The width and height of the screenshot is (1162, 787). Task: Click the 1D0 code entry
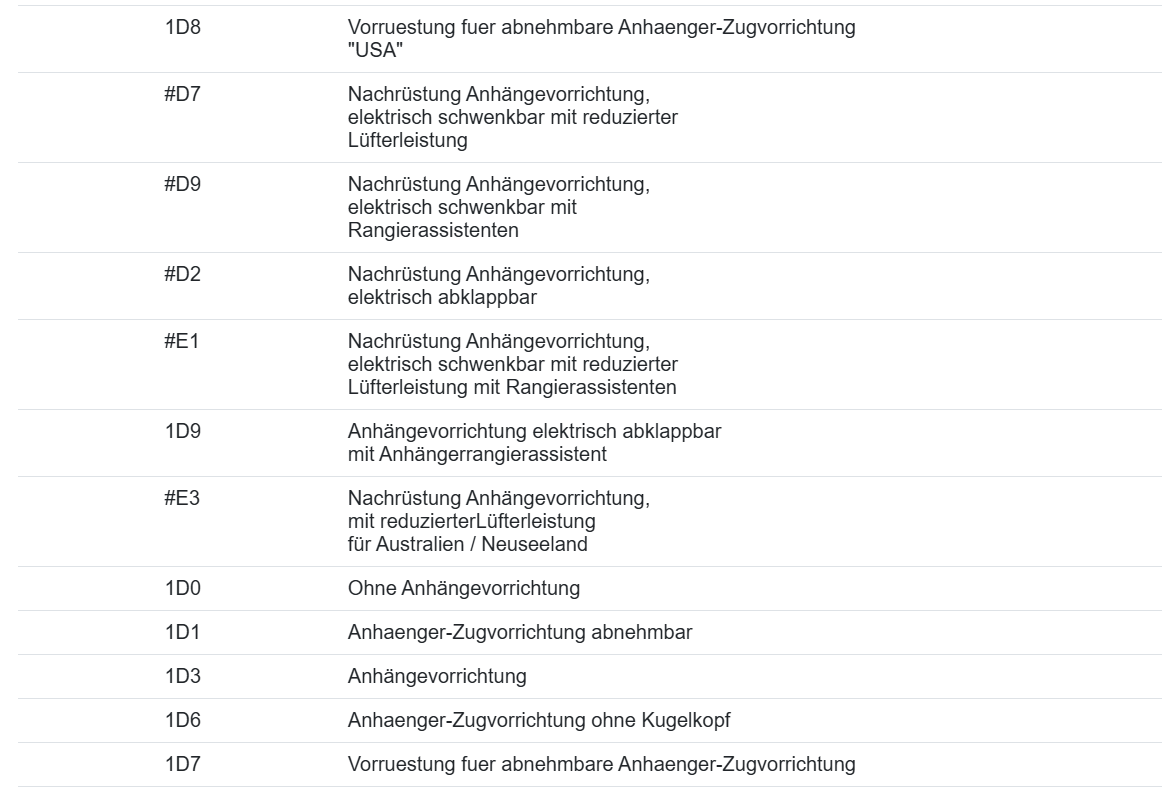[182, 588]
